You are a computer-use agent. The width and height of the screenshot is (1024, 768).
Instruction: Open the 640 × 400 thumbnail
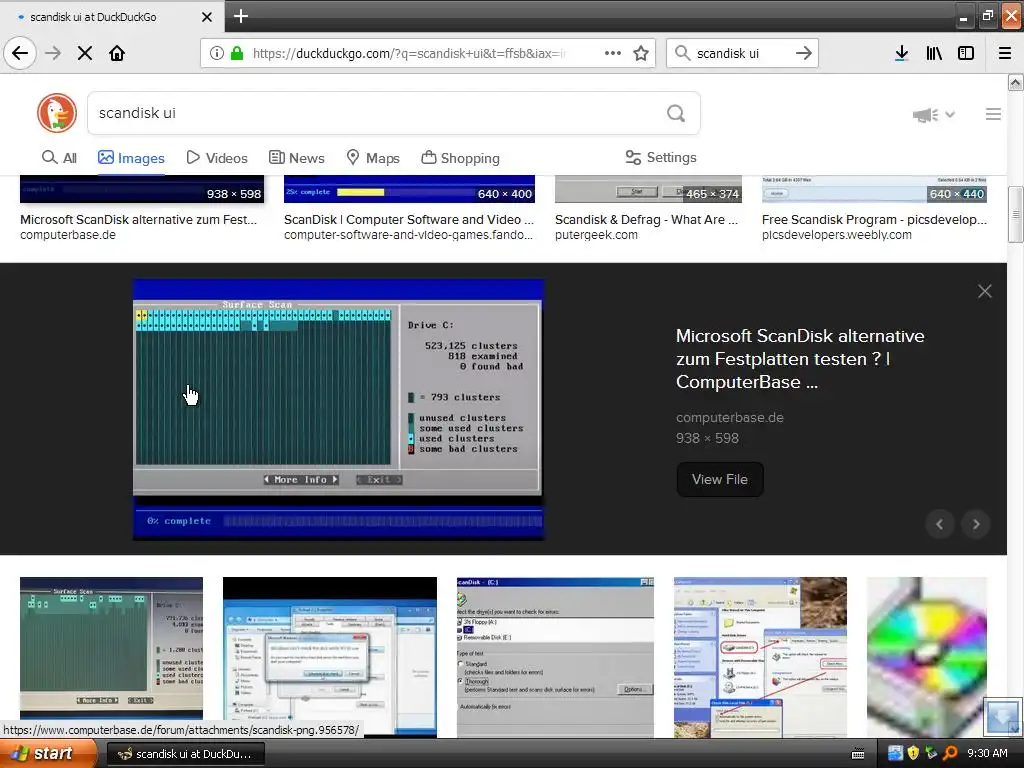[409, 189]
